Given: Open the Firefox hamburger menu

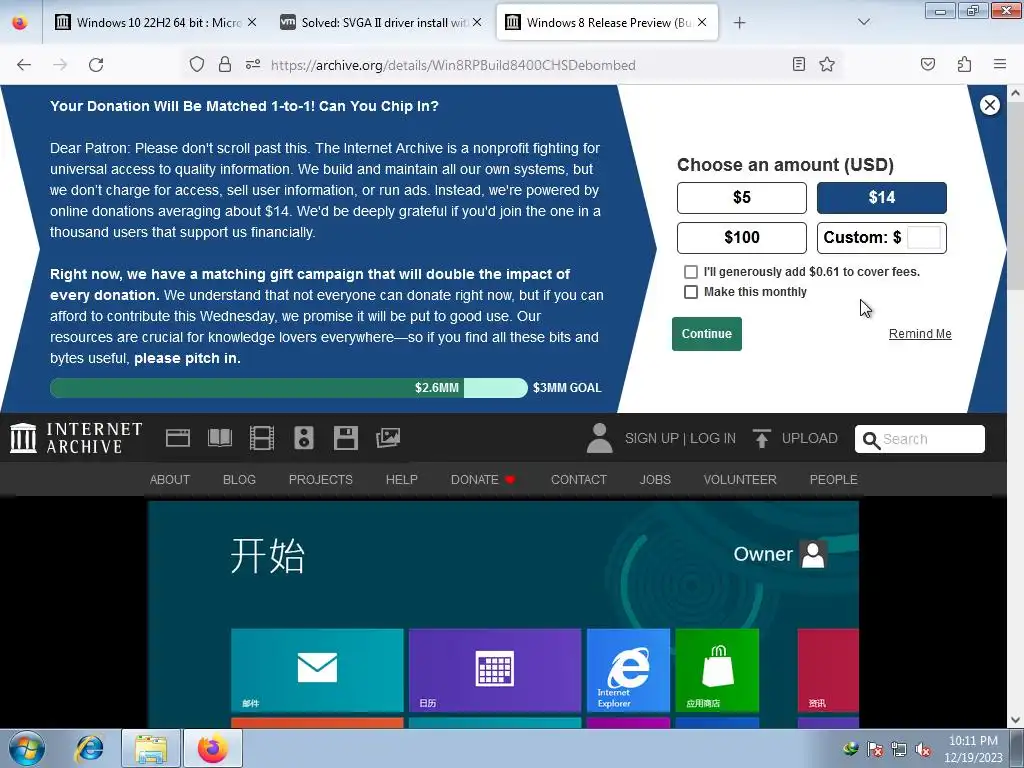Looking at the screenshot, I should click(1000, 64).
